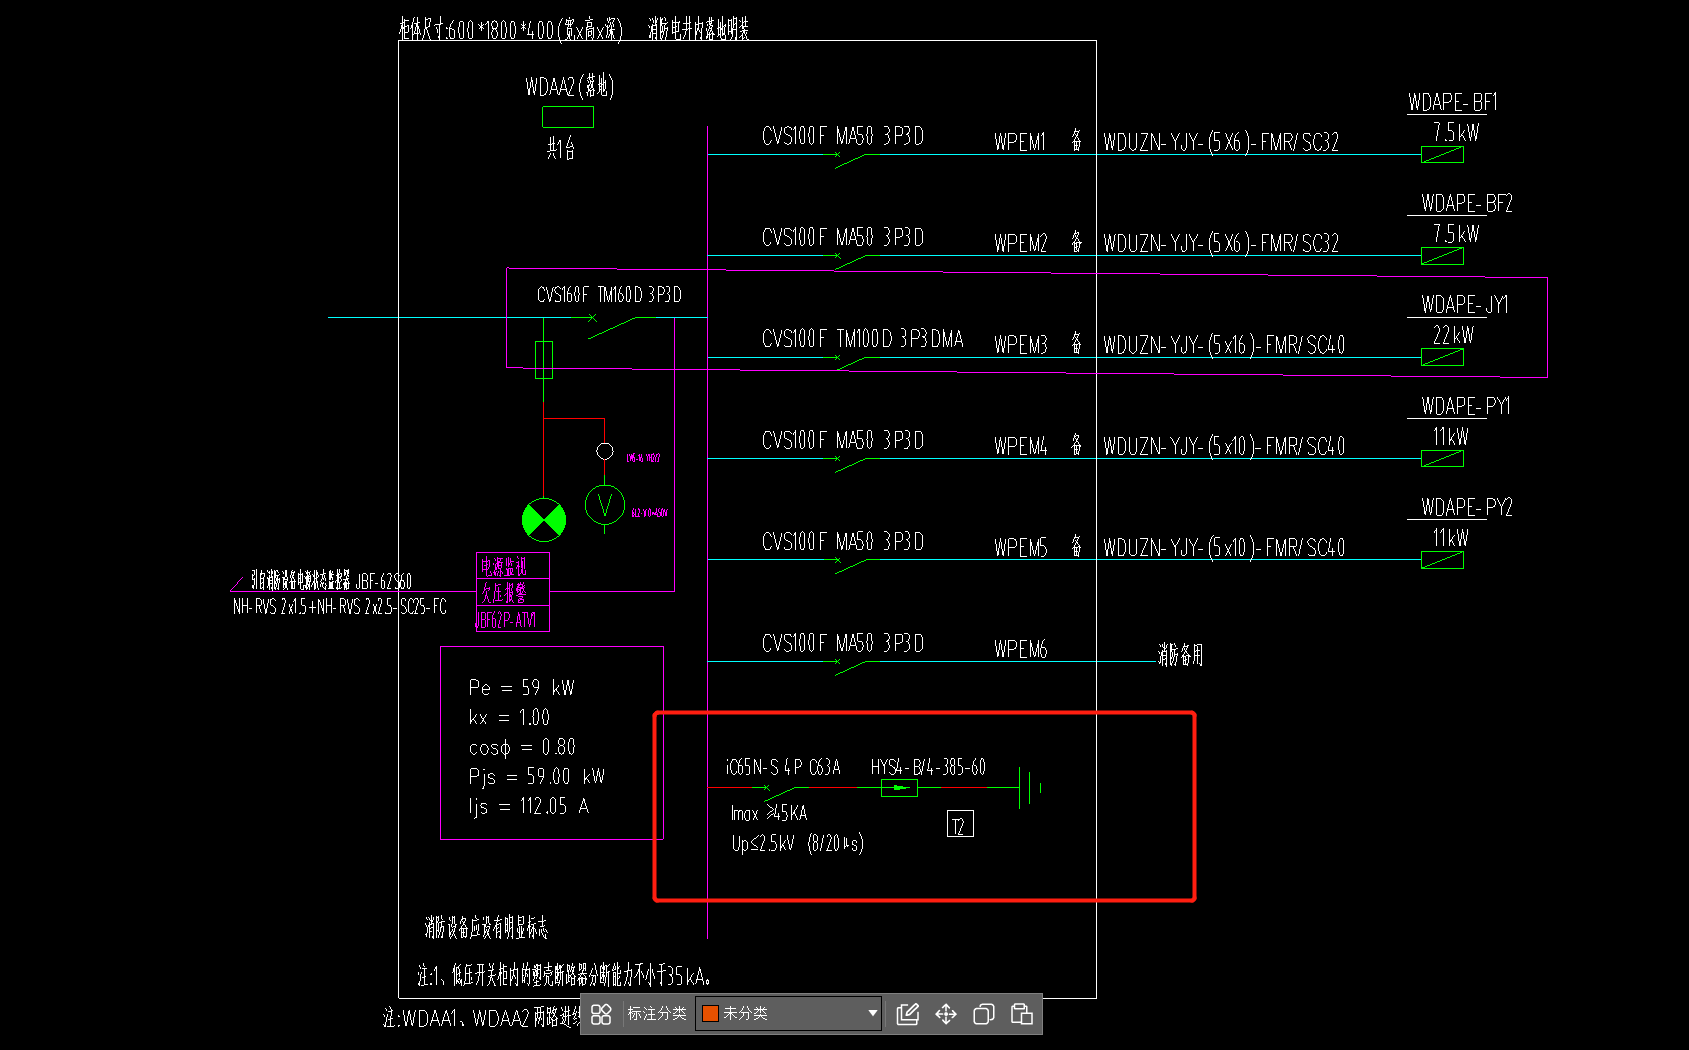
Task: Click circuit label WPEM4
Action: coord(1020,446)
